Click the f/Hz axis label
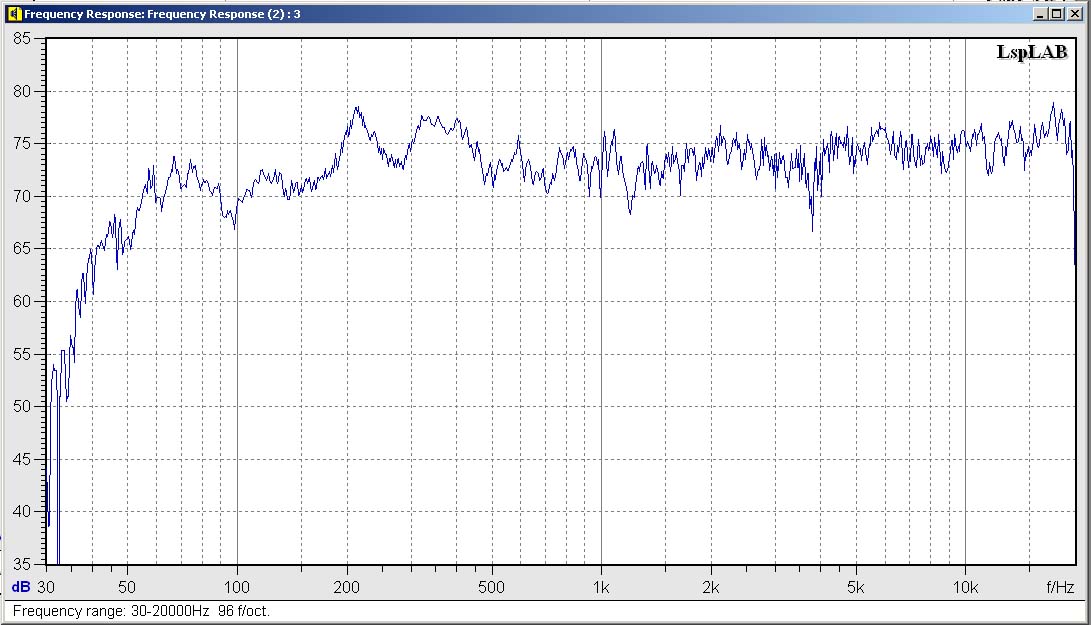Viewport: 1091px width, 625px height. (1060, 587)
